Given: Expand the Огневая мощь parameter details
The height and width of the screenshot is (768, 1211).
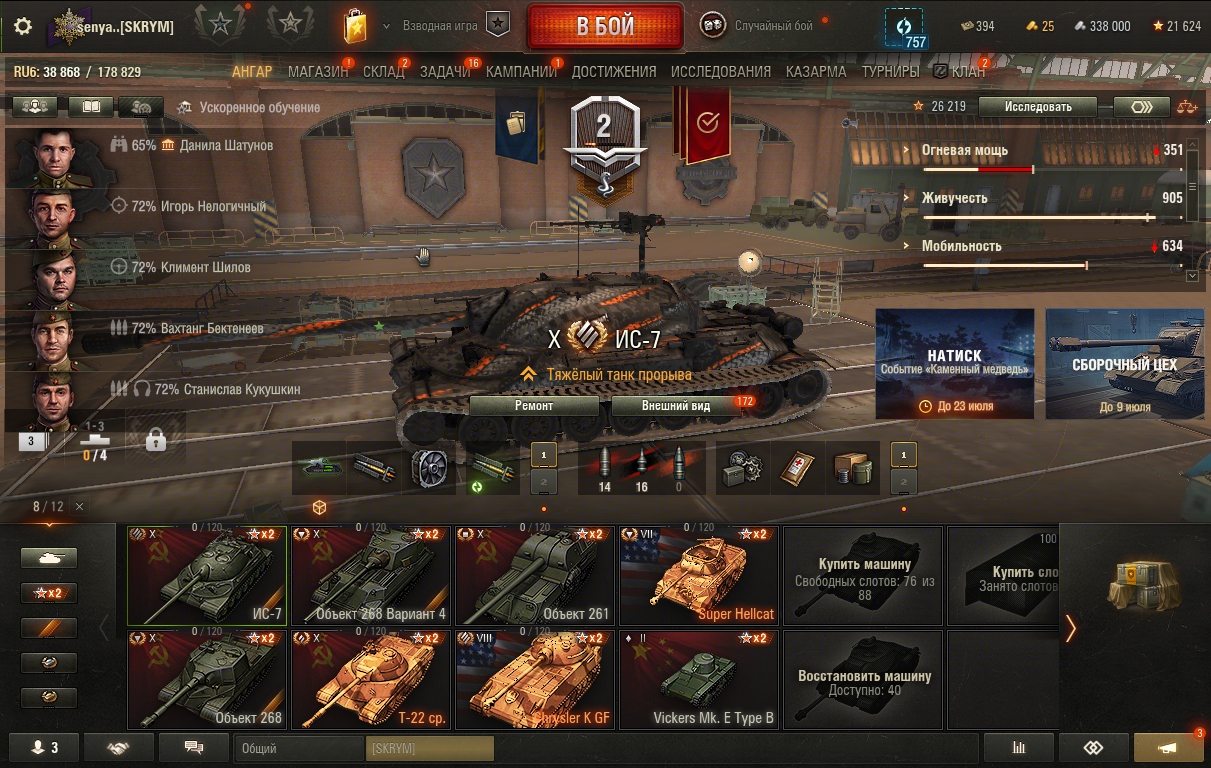Looking at the screenshot, I should (965, 150).
